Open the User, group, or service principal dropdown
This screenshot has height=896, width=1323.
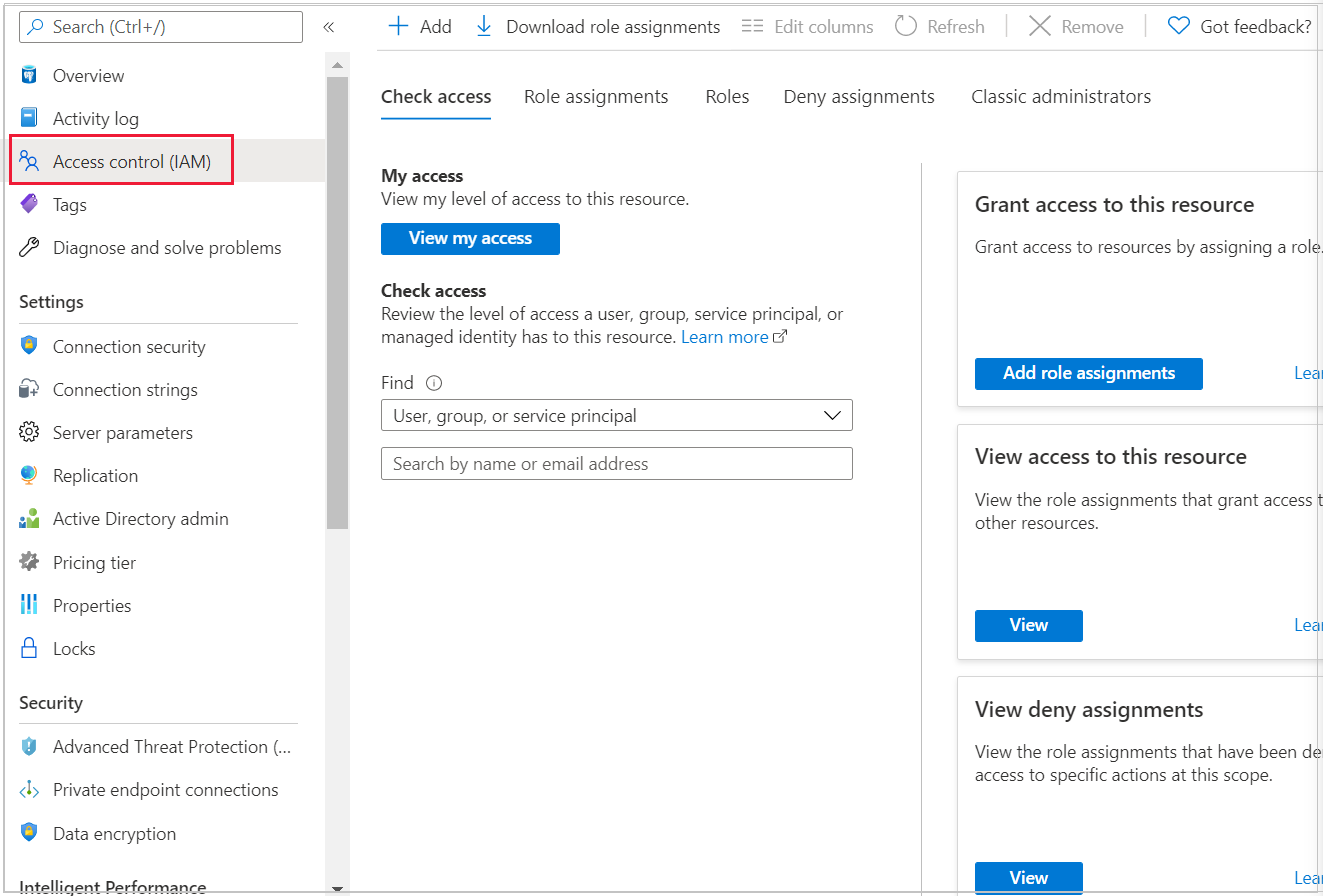tap(616, 416)
